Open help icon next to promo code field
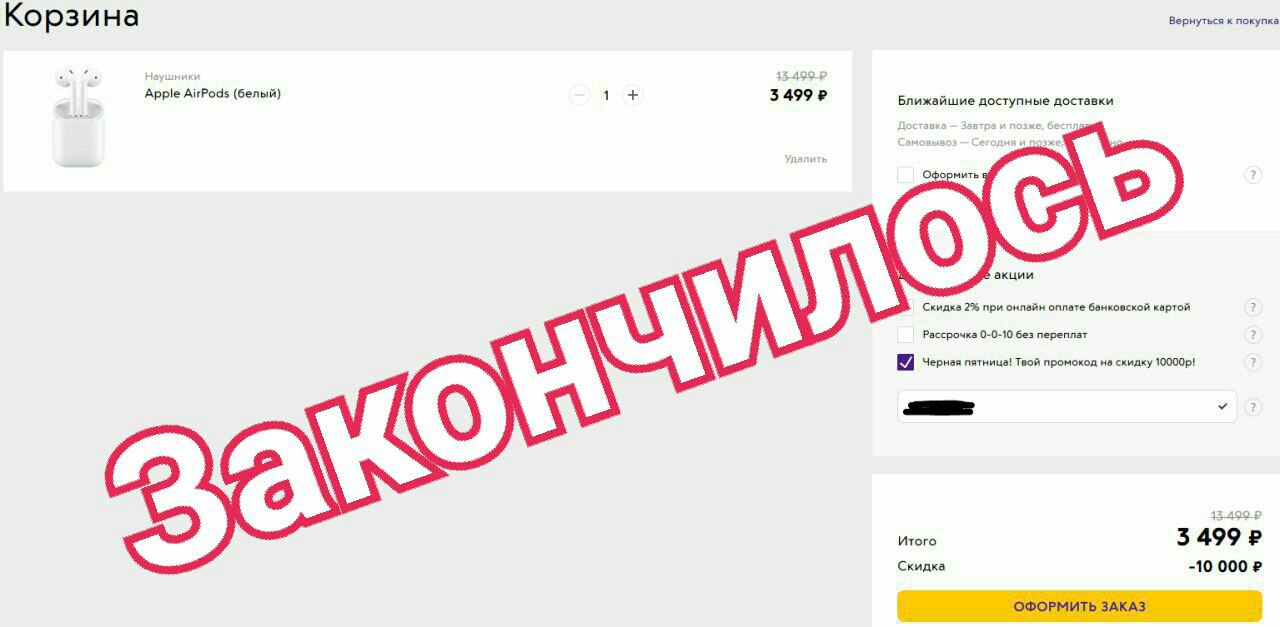 tap(1254, 407)
